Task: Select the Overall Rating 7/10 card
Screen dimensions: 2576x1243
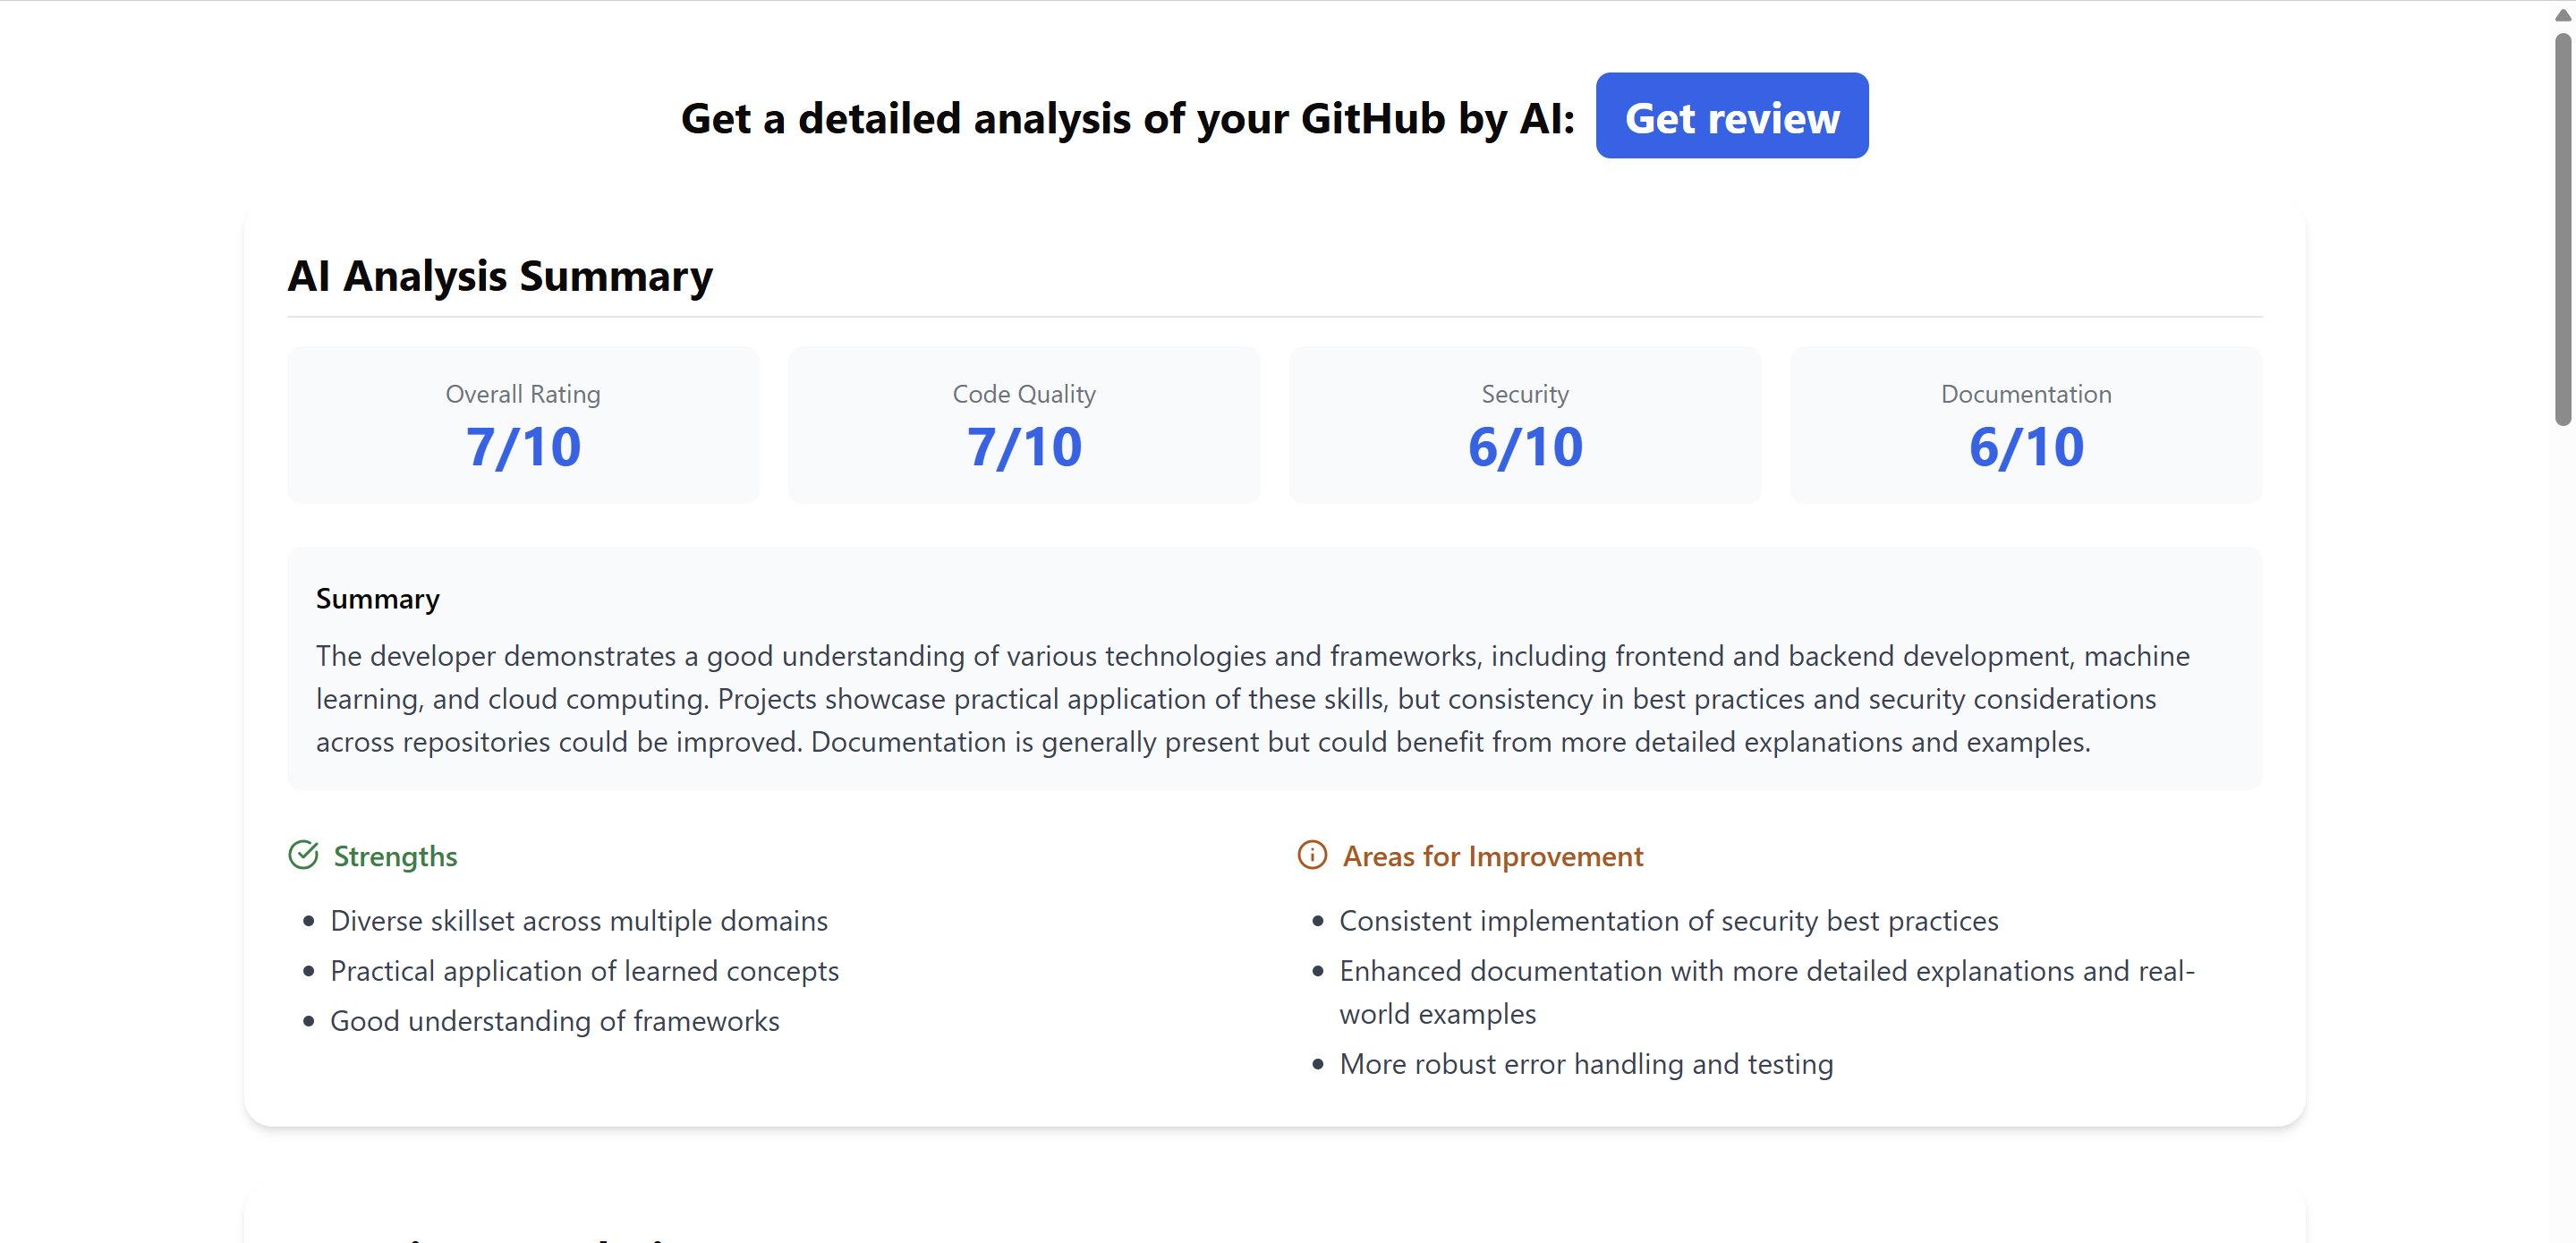Action: [523, 424]
